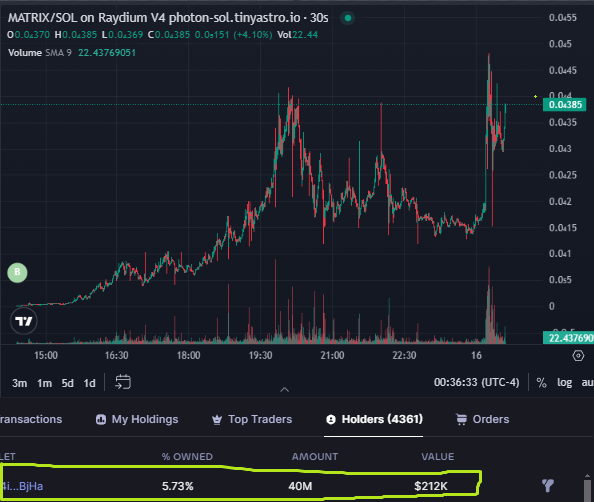Click Volume SMA 9 indicator label

point(40,53)
